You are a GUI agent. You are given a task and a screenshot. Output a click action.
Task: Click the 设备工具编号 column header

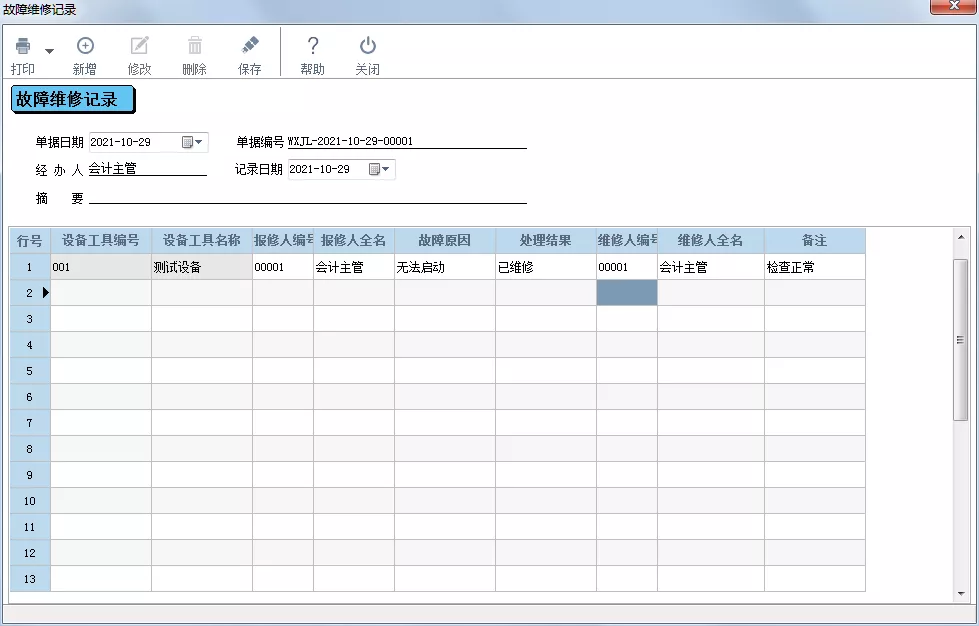coord(101,241)
